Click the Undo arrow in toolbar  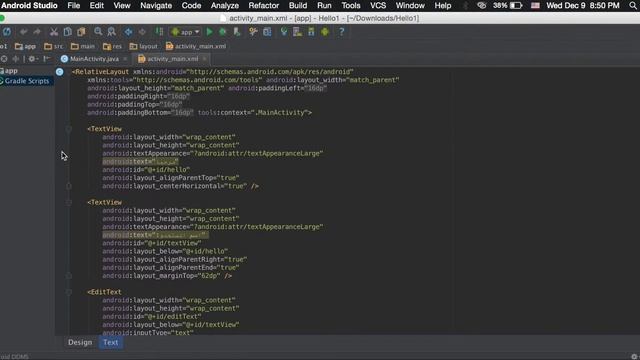[x=24, y=32]
